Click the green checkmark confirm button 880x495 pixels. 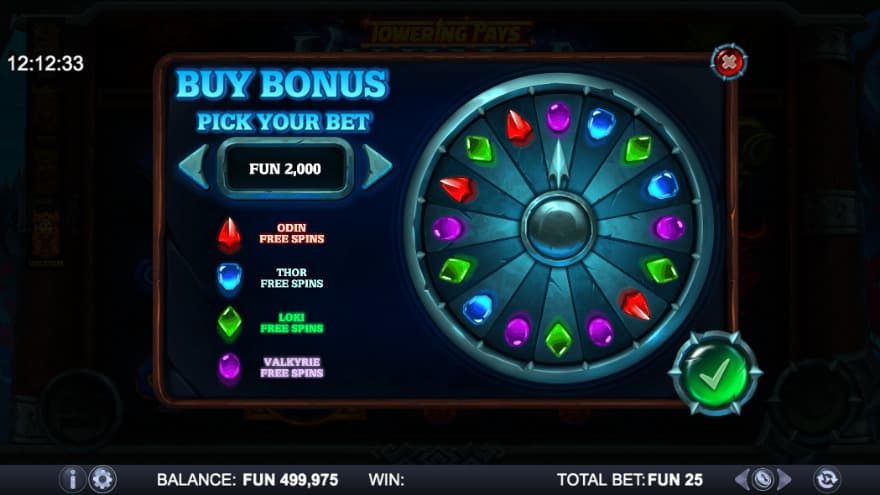tap(714, 373)
